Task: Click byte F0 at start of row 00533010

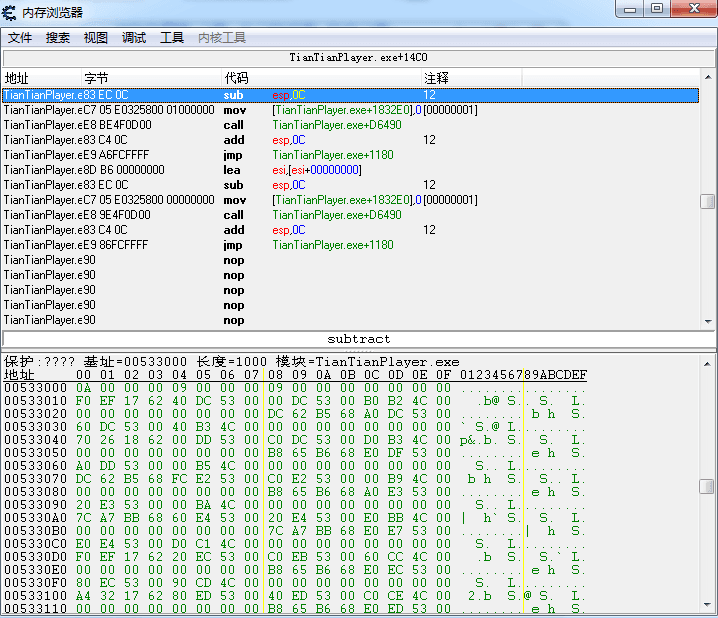Action: (83, 401)
